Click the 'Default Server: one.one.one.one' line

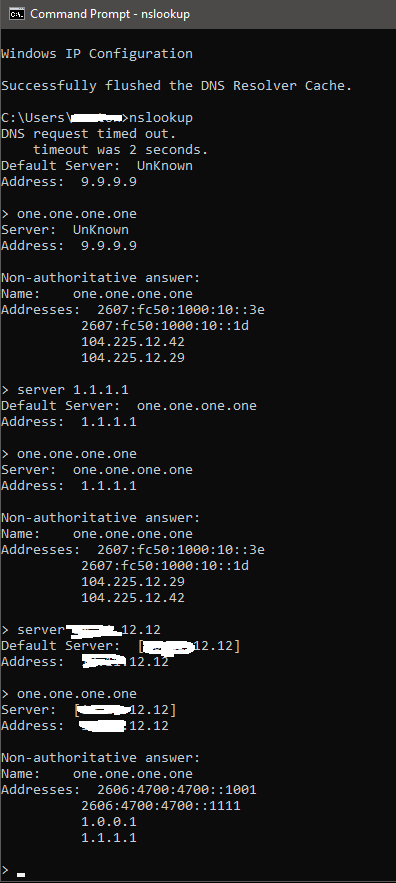pyautogui.click(x=129, y=405)
